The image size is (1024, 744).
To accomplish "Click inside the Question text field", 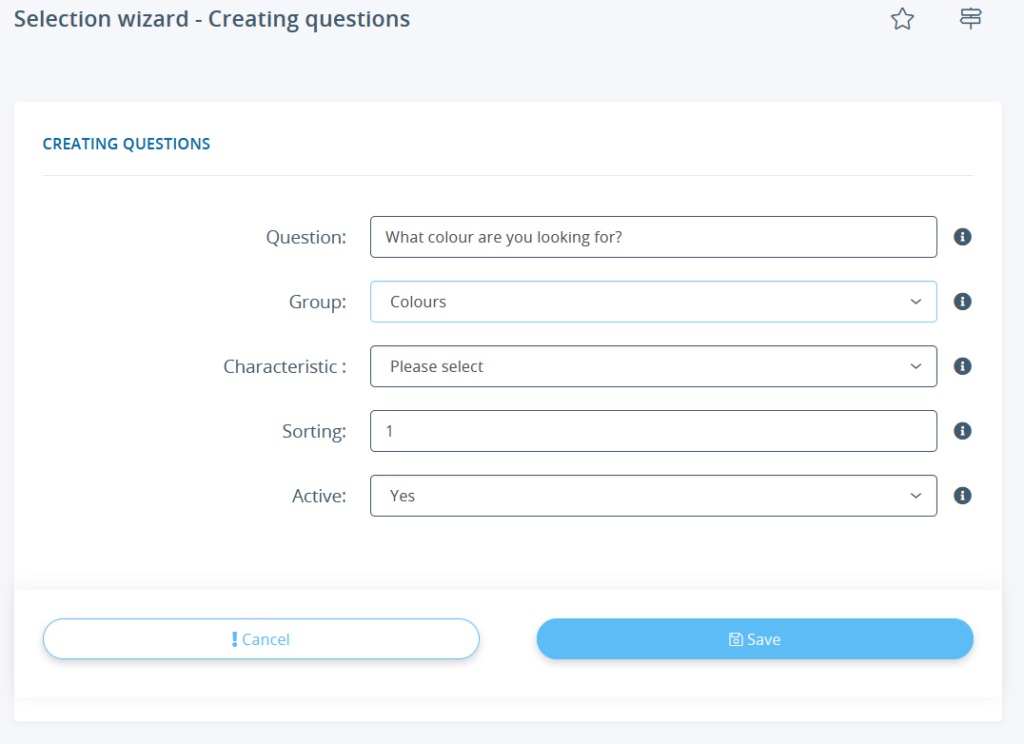I will [x=653, y=237].
